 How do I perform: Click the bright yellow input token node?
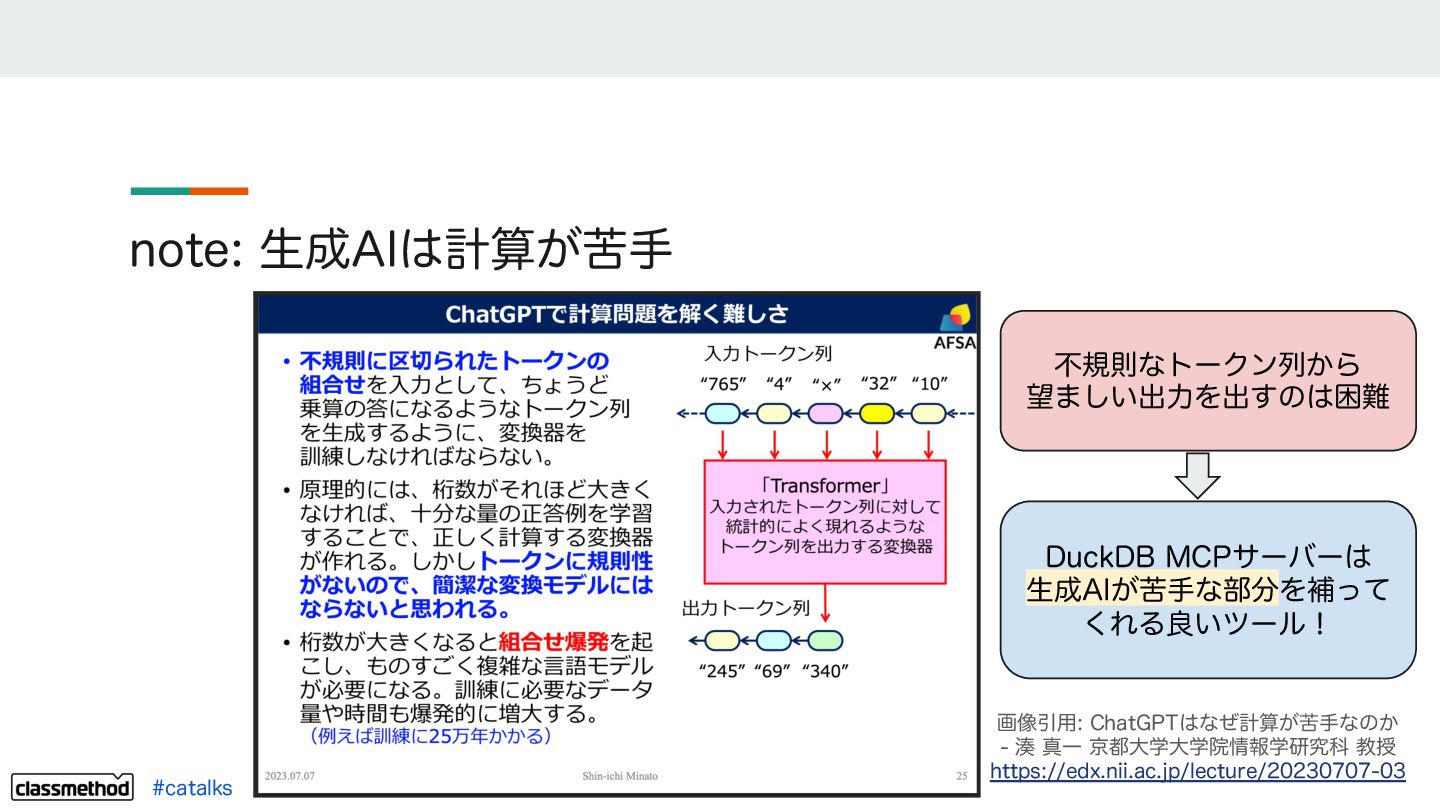pos(877,413)
